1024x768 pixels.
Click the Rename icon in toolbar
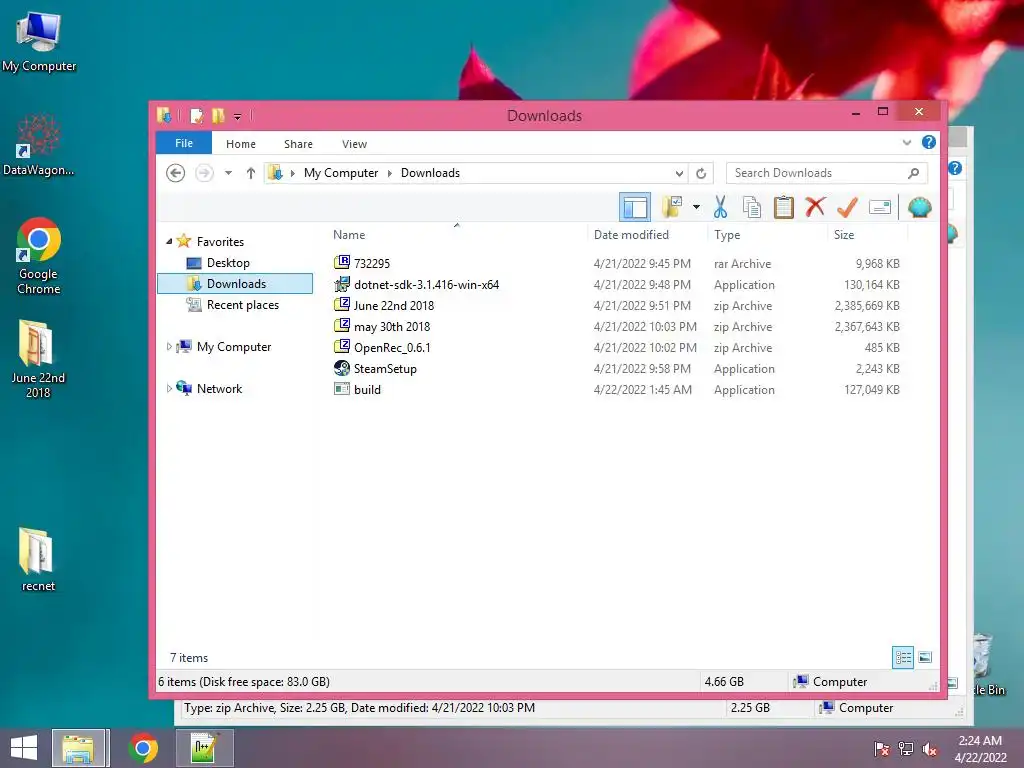tap(880, 208)
